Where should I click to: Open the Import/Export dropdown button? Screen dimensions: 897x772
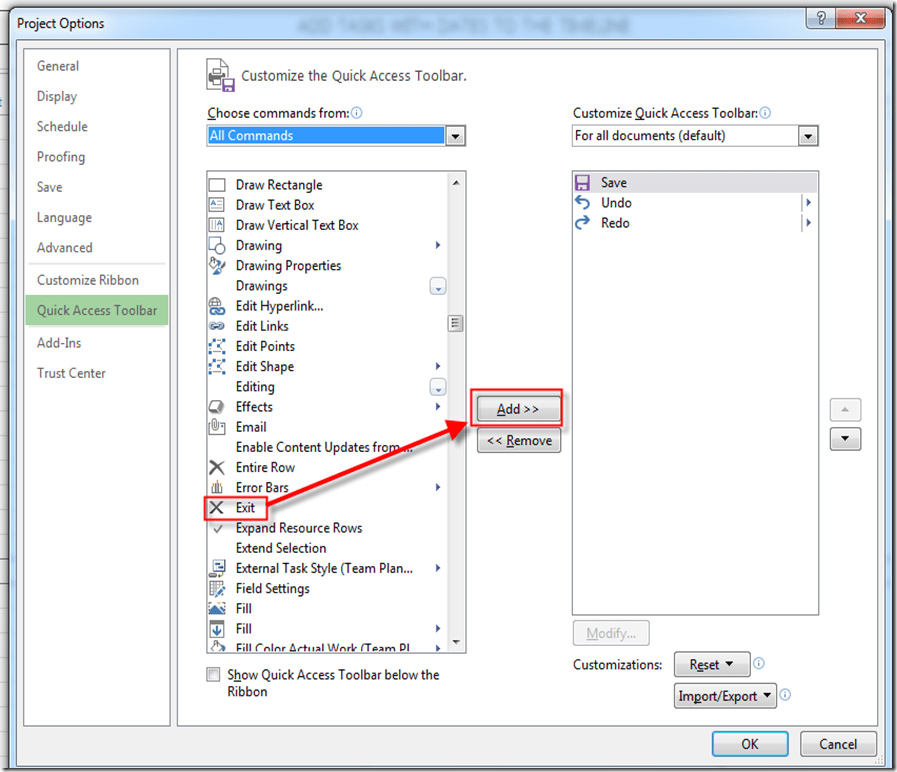726,696
